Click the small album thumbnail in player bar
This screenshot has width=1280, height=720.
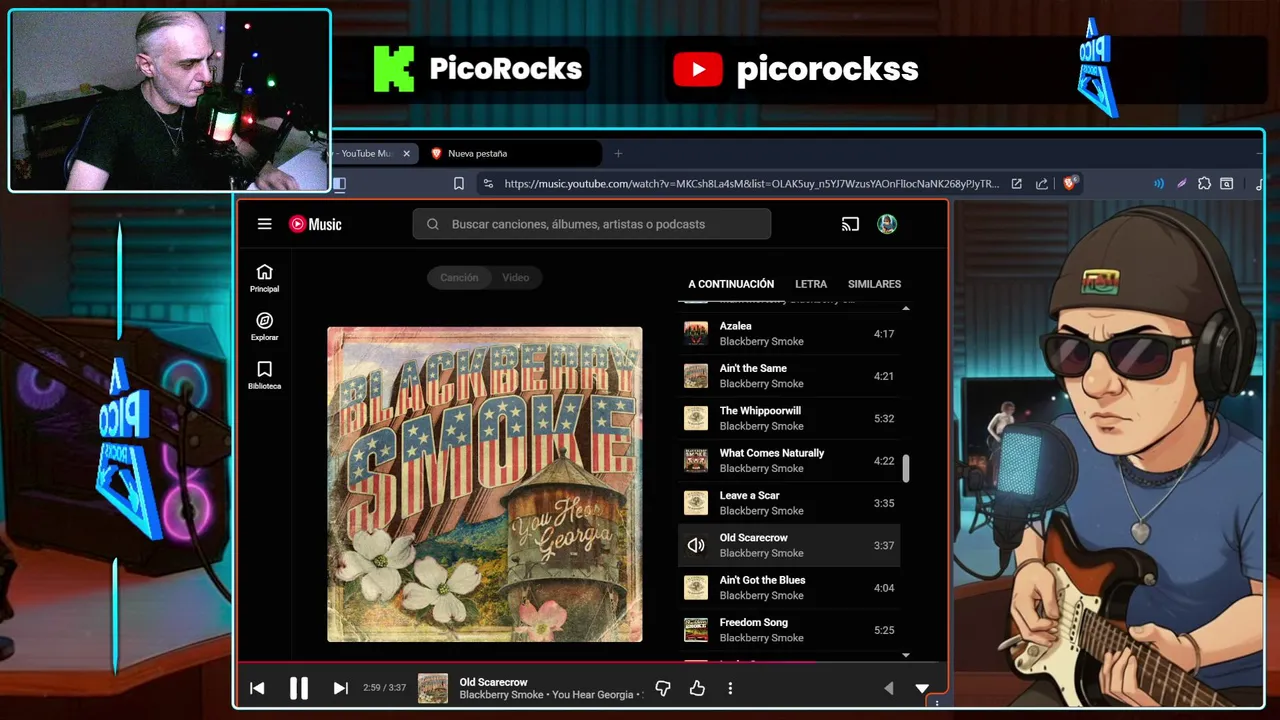point(433,688)
